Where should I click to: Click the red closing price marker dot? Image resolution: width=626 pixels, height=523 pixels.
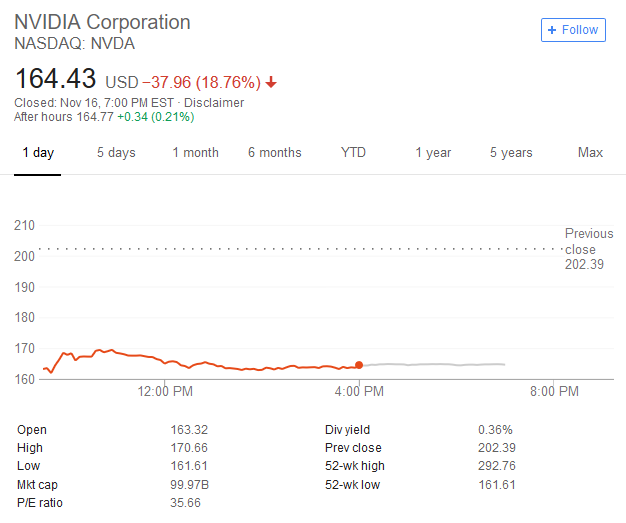[x=359, y=365]
